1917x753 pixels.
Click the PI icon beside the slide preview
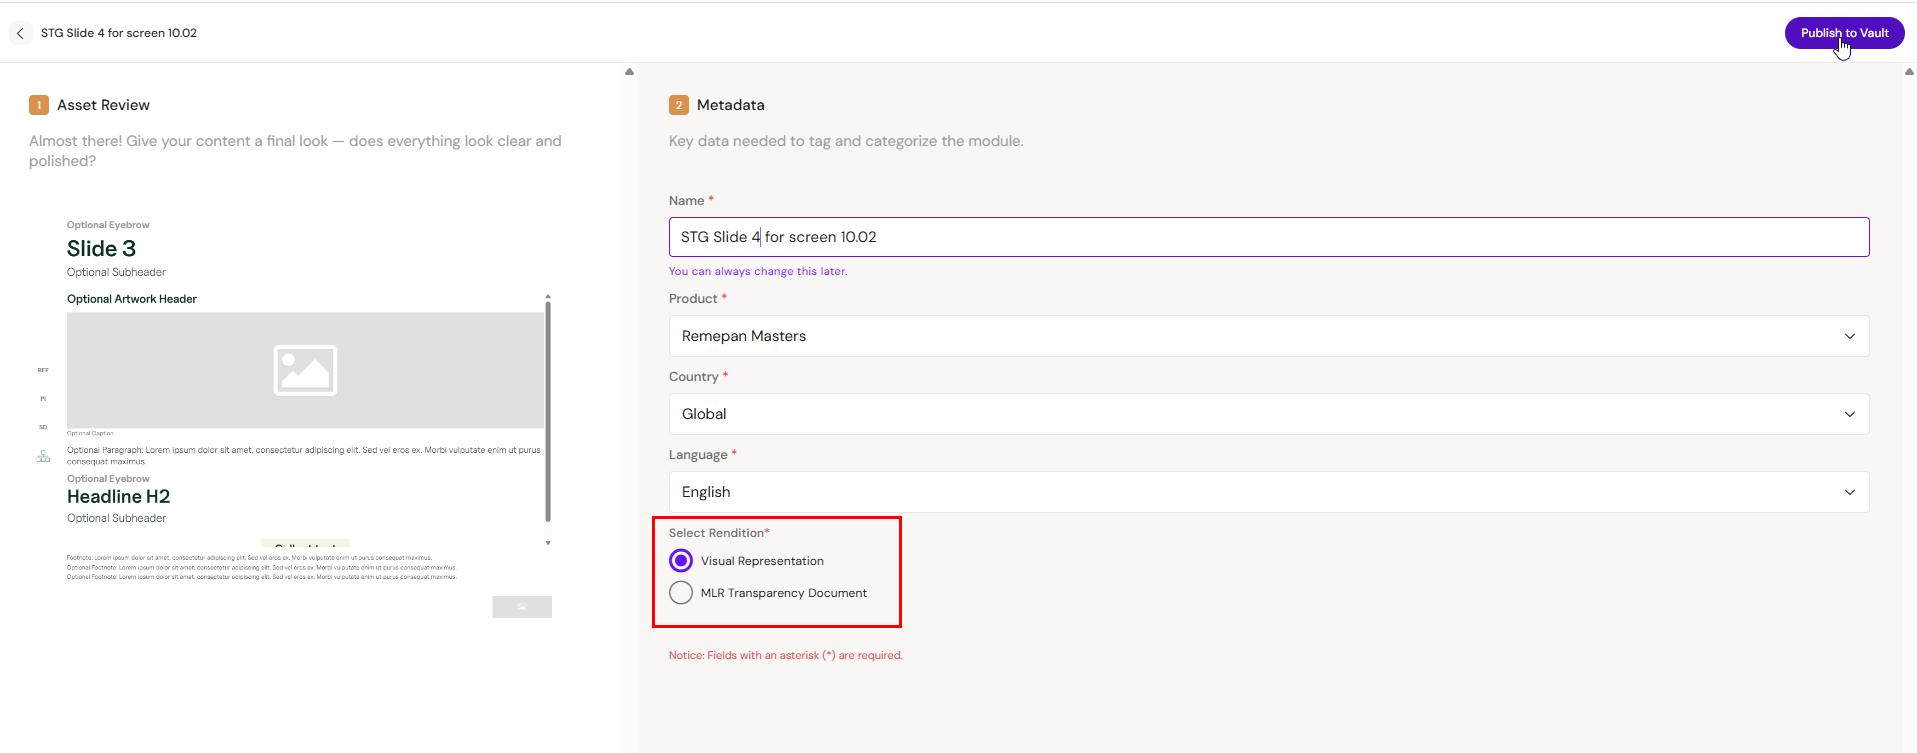(43, 399)
